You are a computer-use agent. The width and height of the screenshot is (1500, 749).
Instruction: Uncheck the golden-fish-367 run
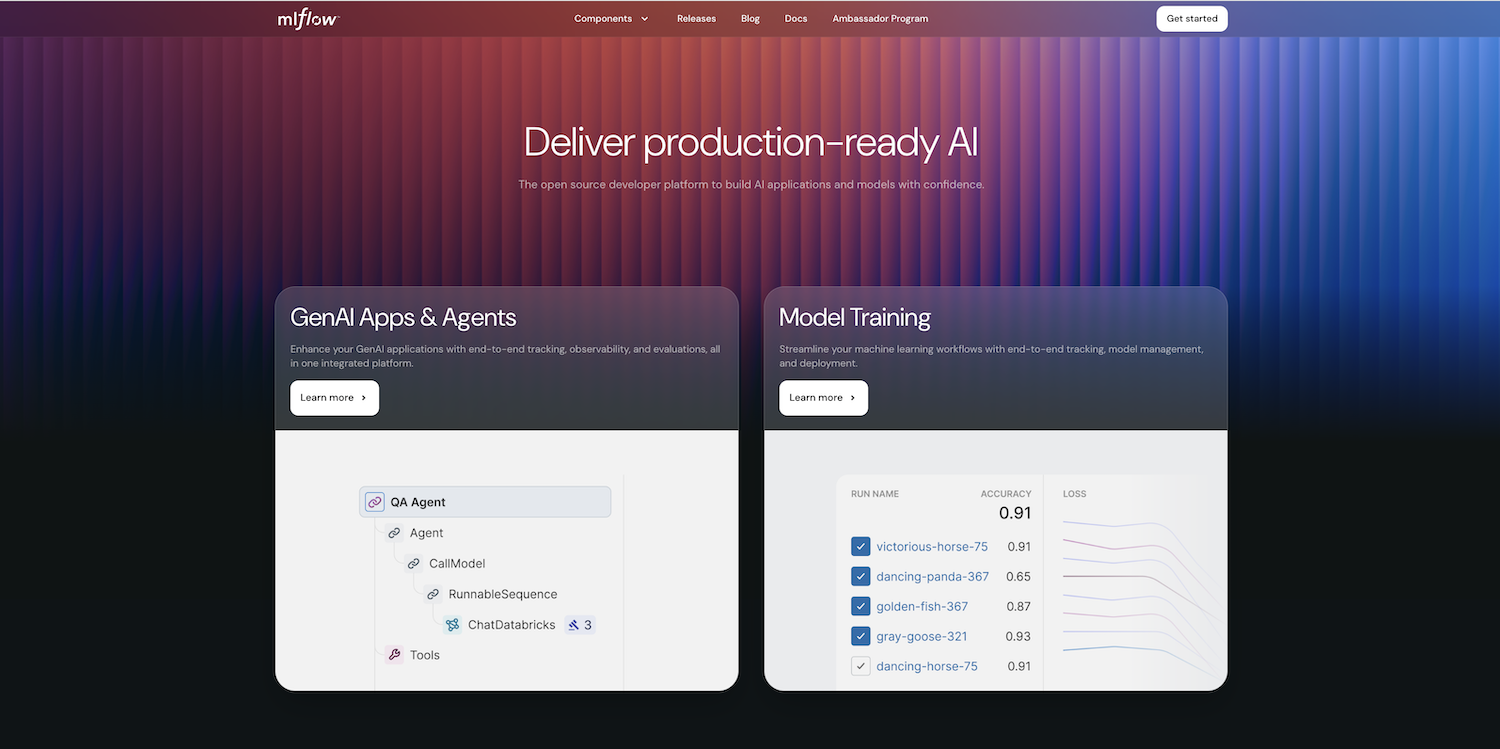[x=860, y=606]
